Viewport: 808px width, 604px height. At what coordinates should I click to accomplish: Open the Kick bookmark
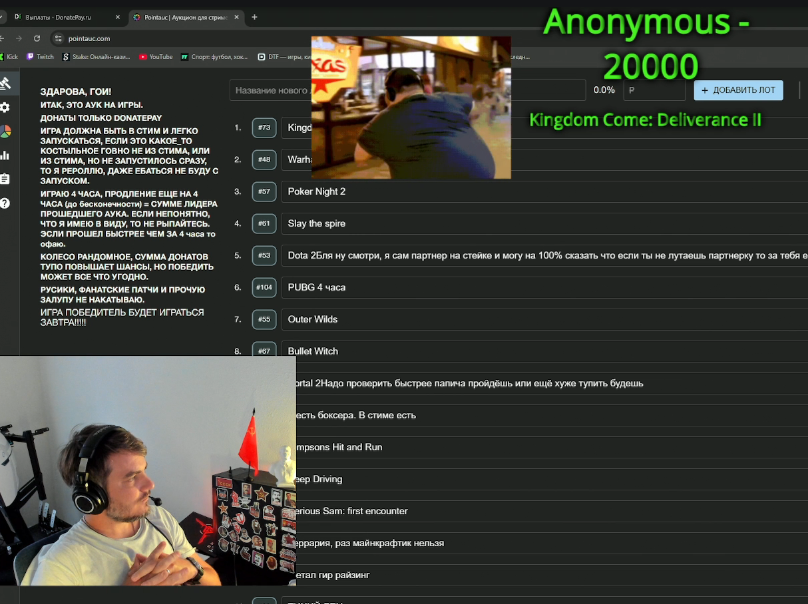coord(9,57)
